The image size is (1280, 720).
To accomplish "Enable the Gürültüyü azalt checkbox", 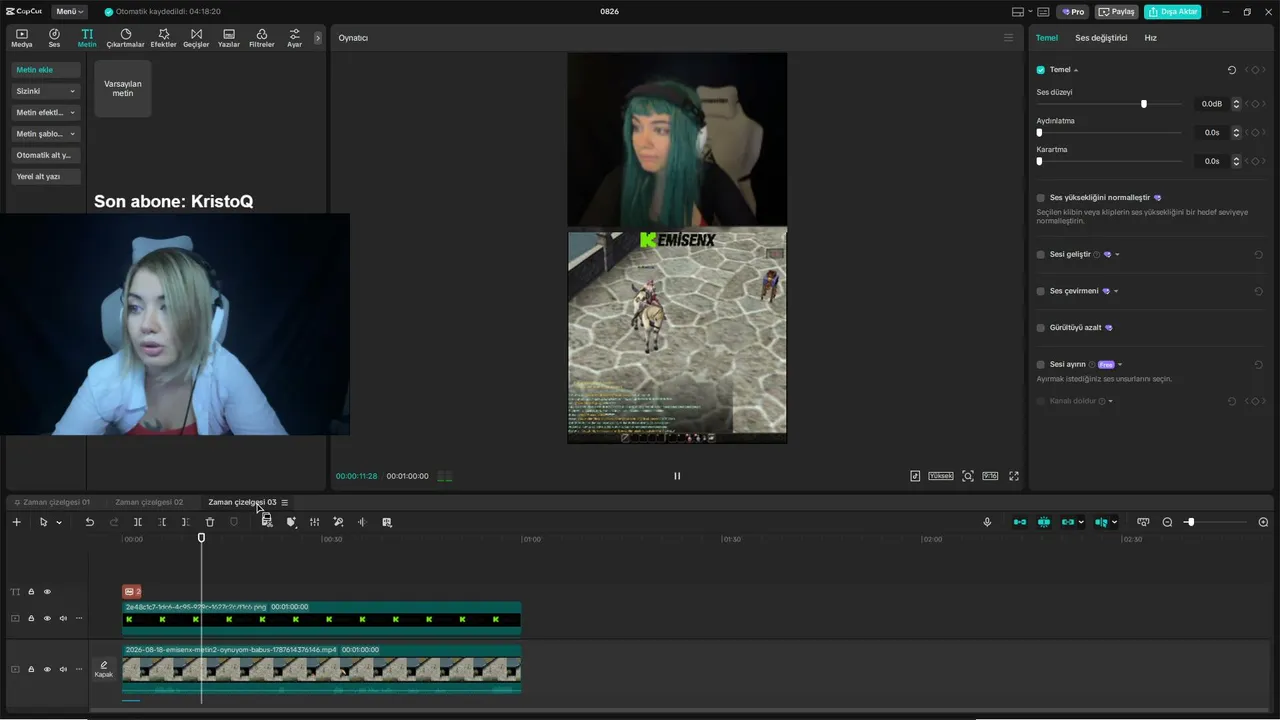I will click(x=1040, y=328).
